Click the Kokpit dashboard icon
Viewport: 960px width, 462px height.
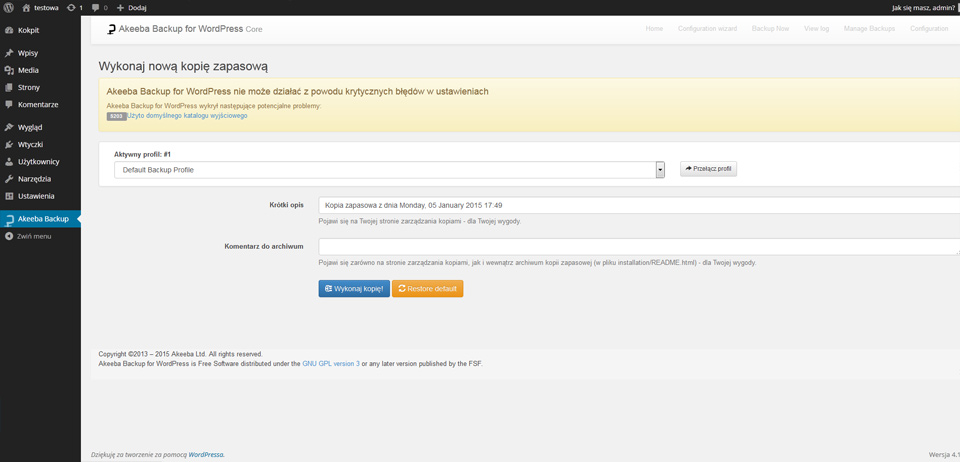click(9, 30)
